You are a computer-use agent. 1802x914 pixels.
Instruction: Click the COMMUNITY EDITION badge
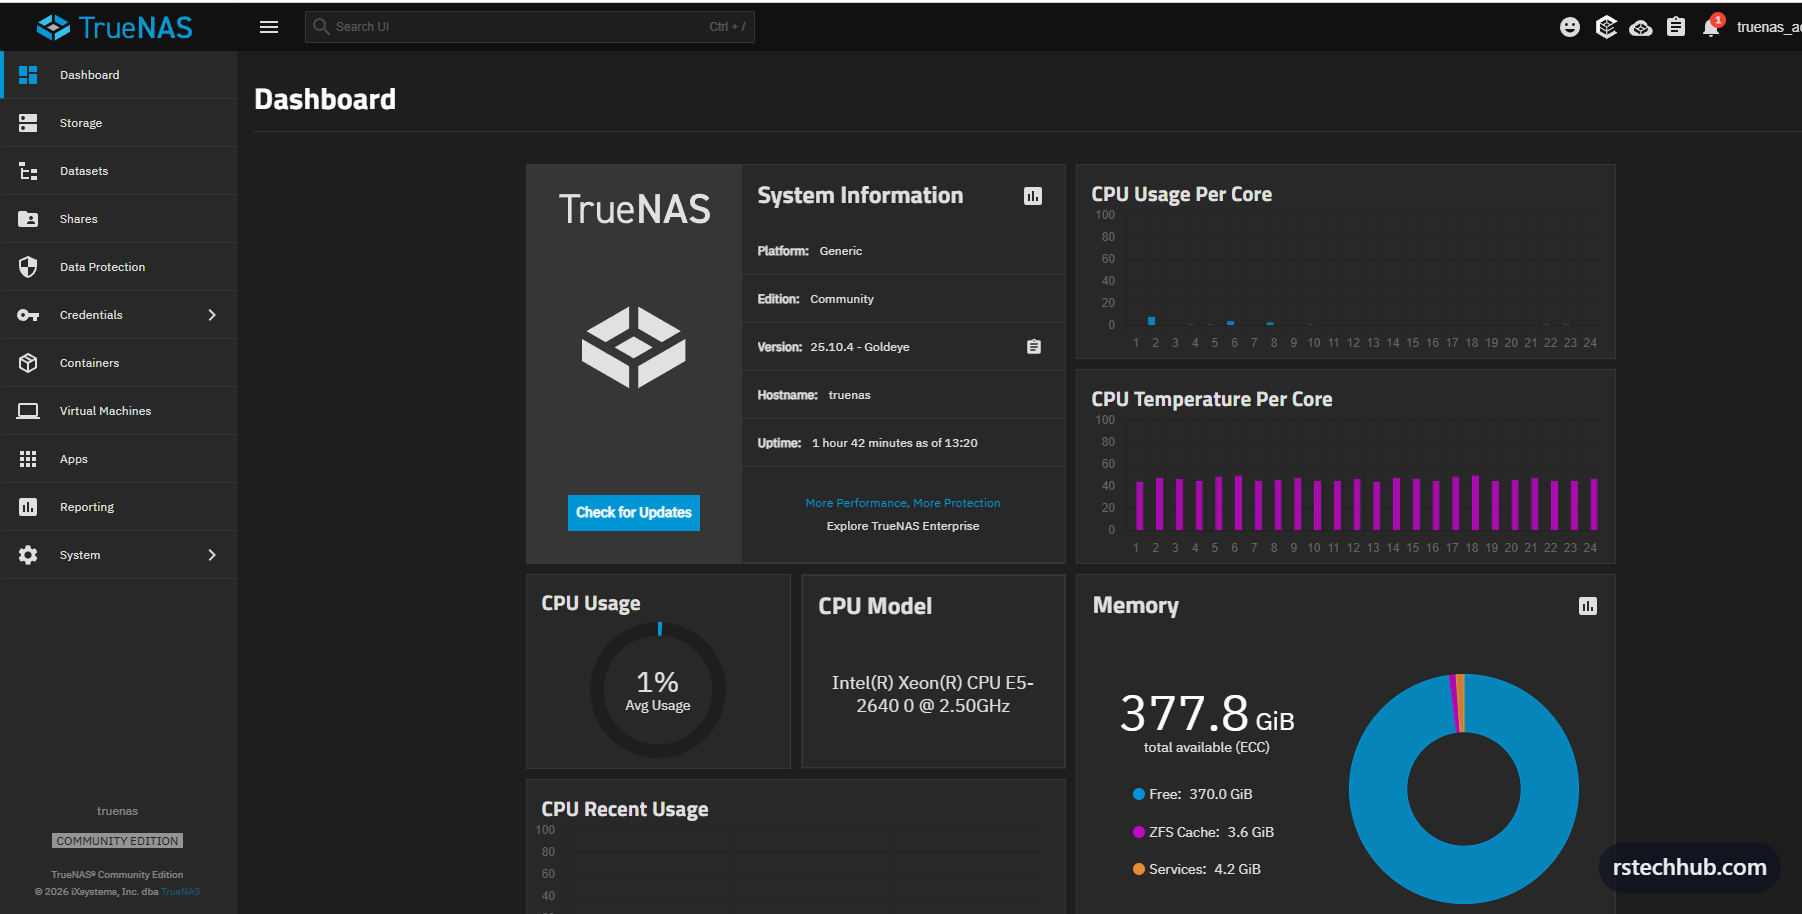coord(118,841)
